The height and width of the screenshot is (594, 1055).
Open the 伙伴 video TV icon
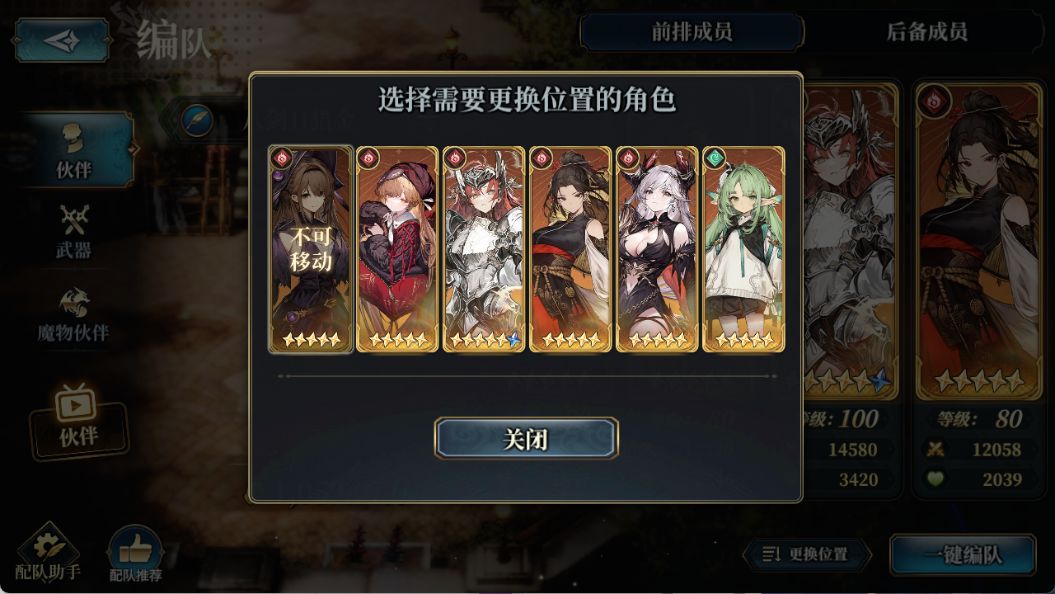point(77,418)
